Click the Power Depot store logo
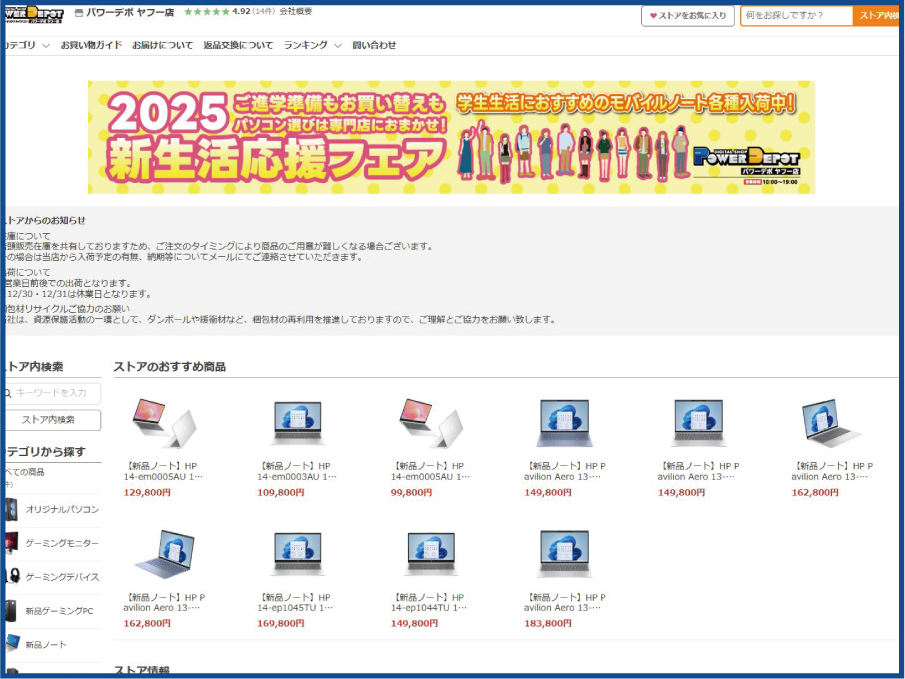Image resolution: width=905 pixels, height=679 pixels. pyautogui.click(x=35, y=15)
